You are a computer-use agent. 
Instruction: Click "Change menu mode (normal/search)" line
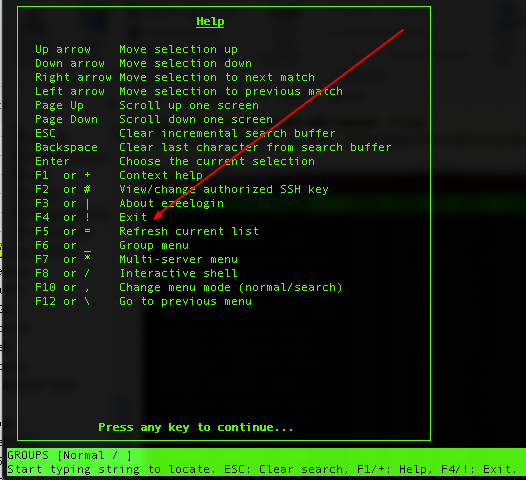[x=231, y=287]
